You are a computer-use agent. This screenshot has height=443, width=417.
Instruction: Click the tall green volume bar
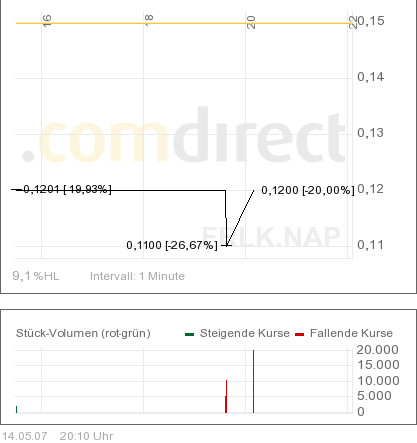click(x=253, y=381)
